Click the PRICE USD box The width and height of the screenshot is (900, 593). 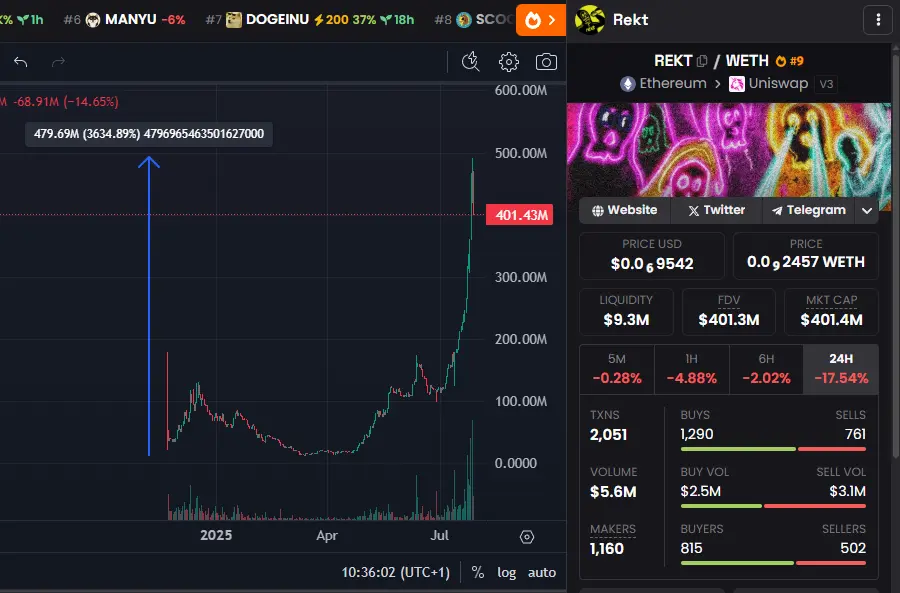click(x=652, y=255)
